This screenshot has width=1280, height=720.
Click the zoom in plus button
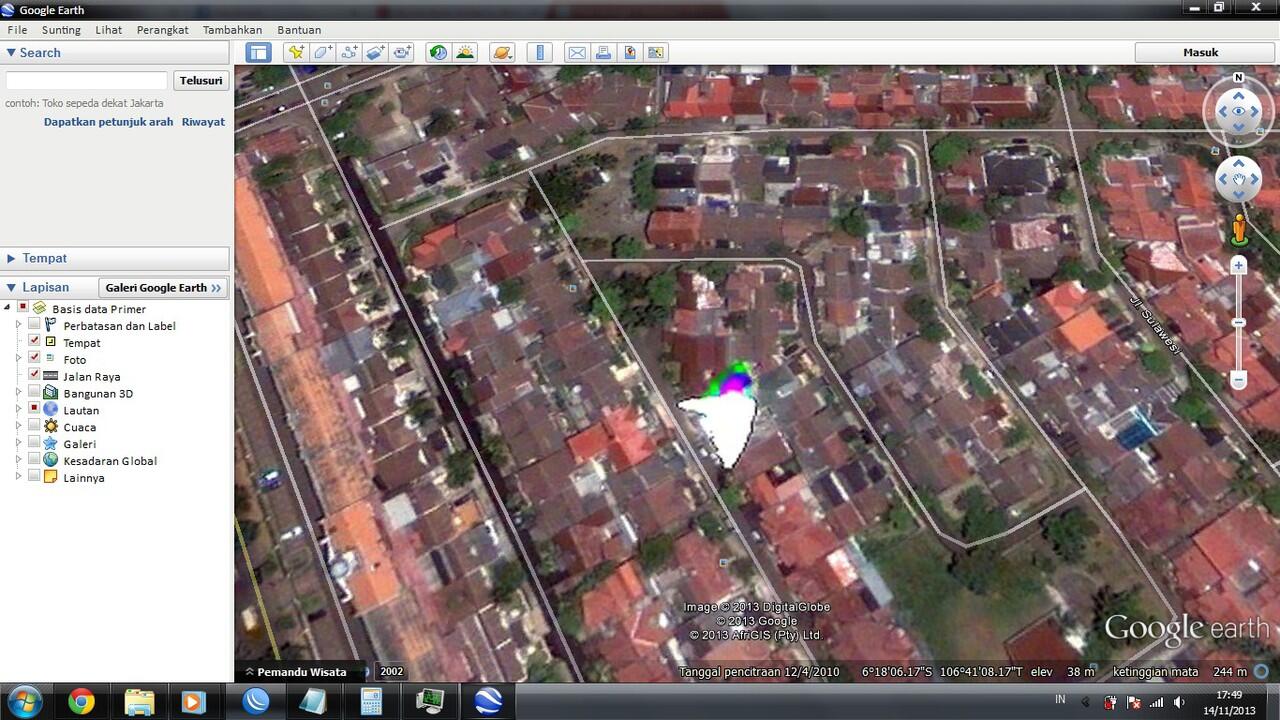click(1239, 265)
